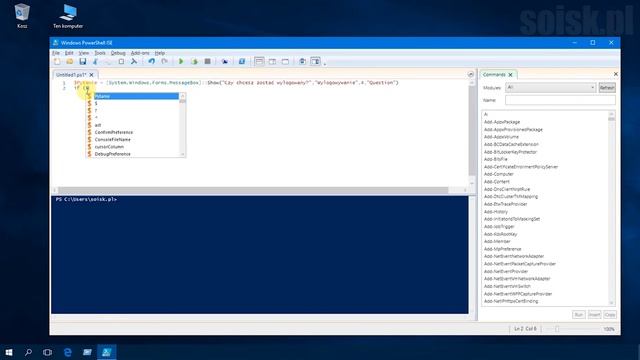Choose ConsoleFileName from autocomplete list
This screenshot has height=360, width=640.
[x=113, y=140]
